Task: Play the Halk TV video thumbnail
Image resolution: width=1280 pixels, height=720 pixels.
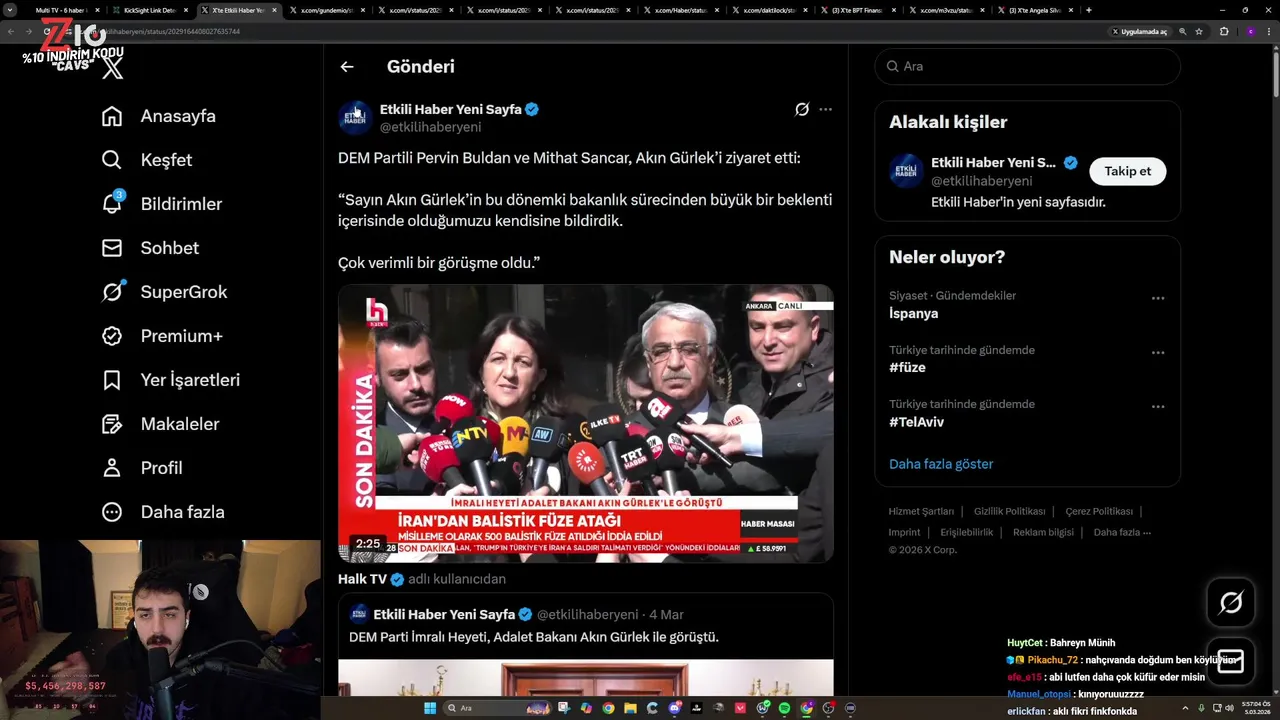Action: [585, 423]
